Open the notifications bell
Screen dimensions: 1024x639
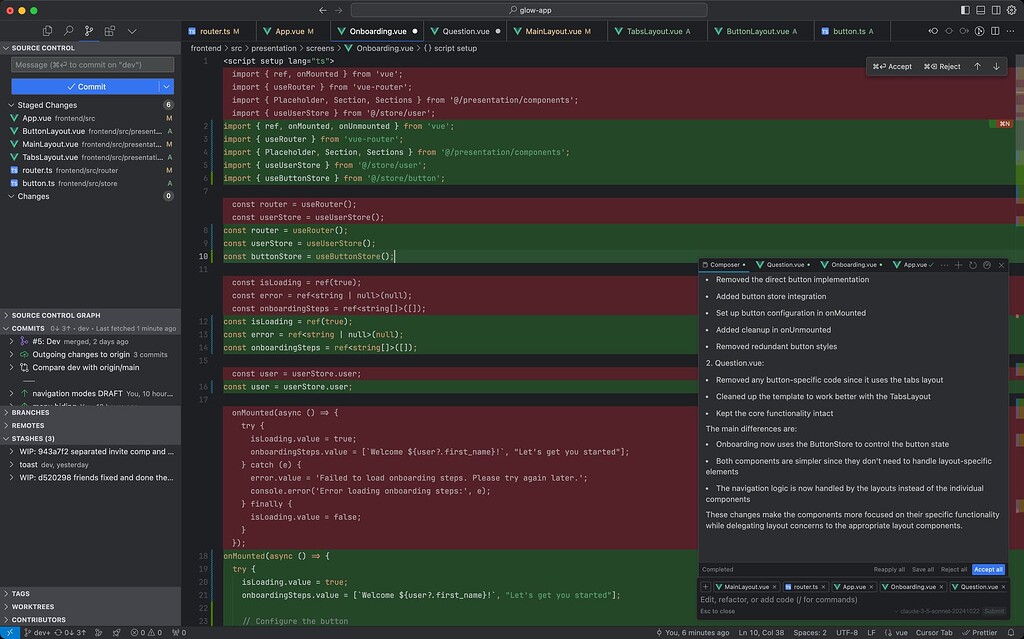click(x=1012, y=632)
